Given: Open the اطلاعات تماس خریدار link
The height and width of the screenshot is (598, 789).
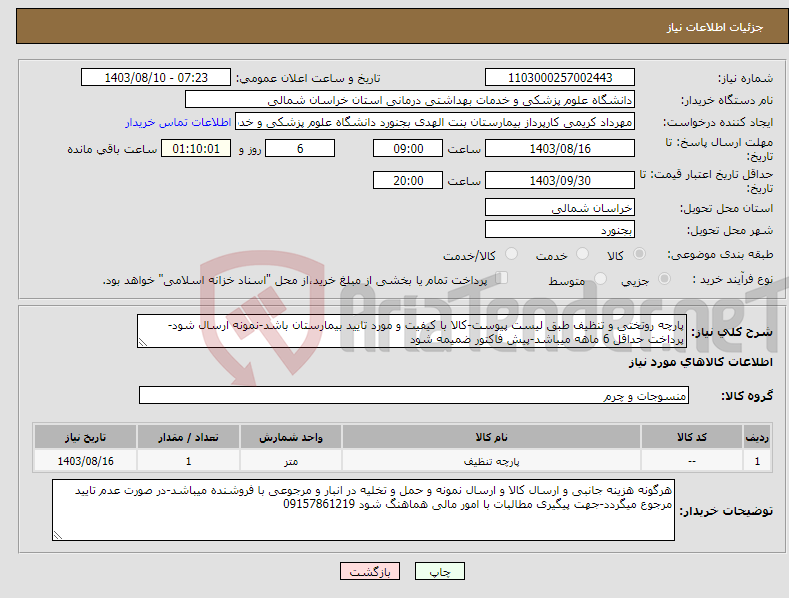Looking at the screenshot, I should point(178,122).
